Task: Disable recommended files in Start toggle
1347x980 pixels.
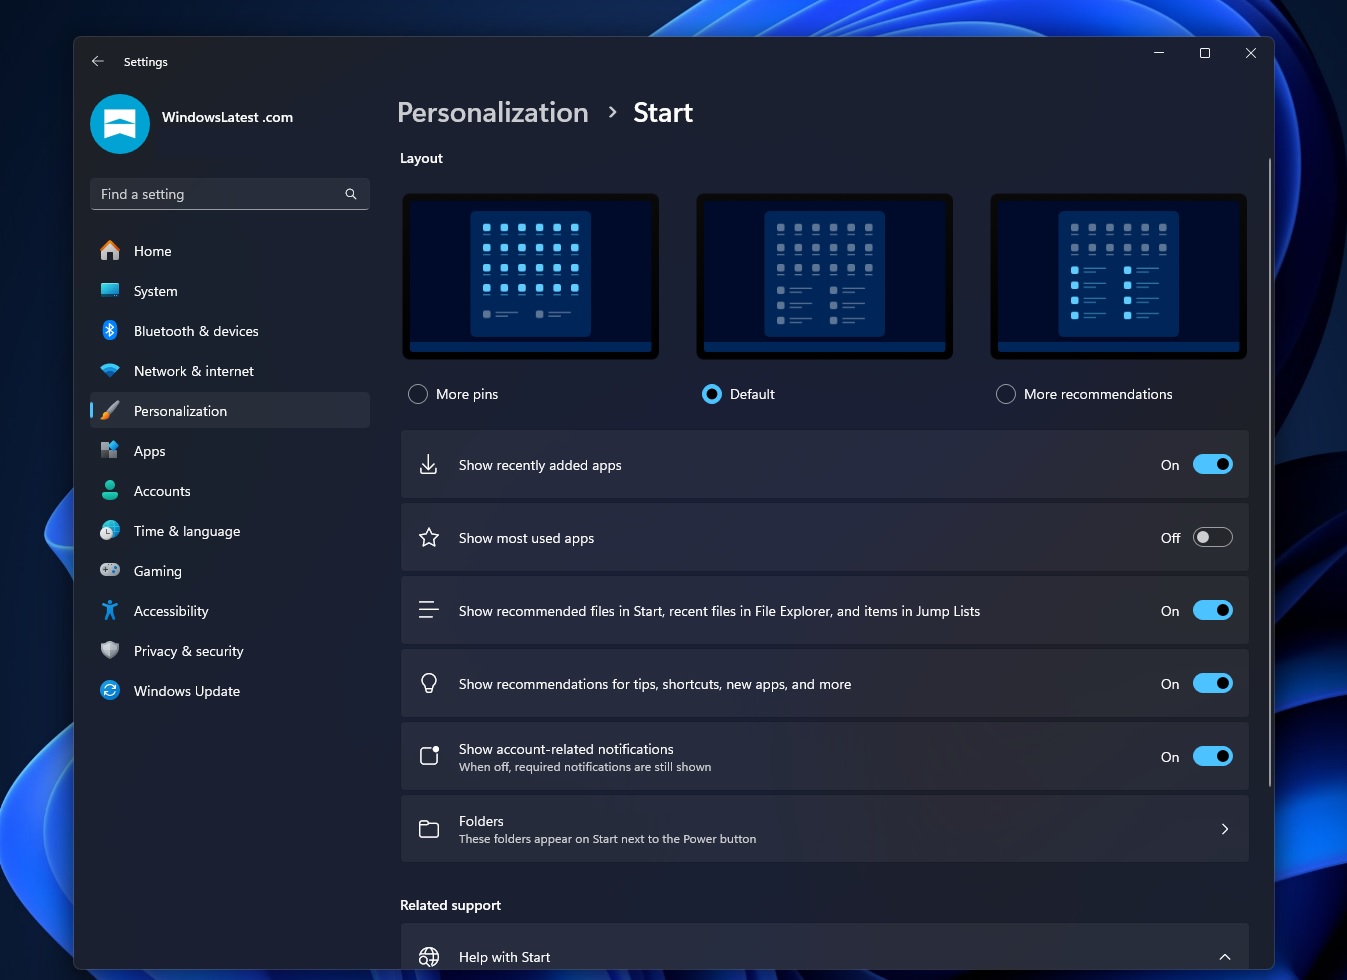Action: 1213,610
